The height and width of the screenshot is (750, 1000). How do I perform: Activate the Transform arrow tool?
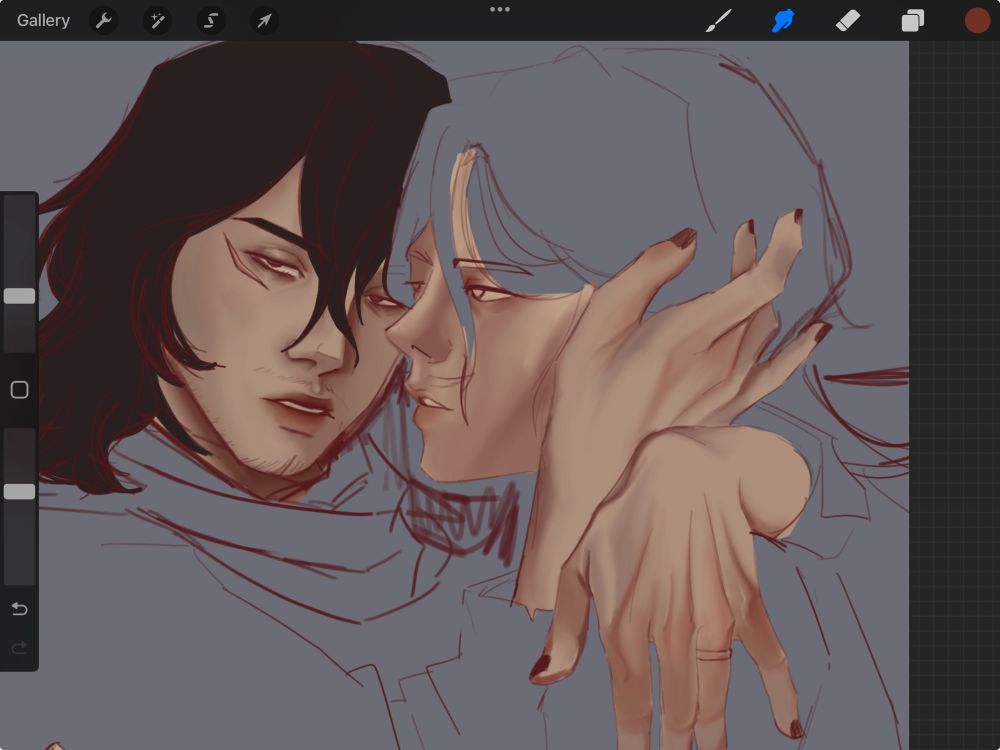pyautogui.click(x=264, y=20)
